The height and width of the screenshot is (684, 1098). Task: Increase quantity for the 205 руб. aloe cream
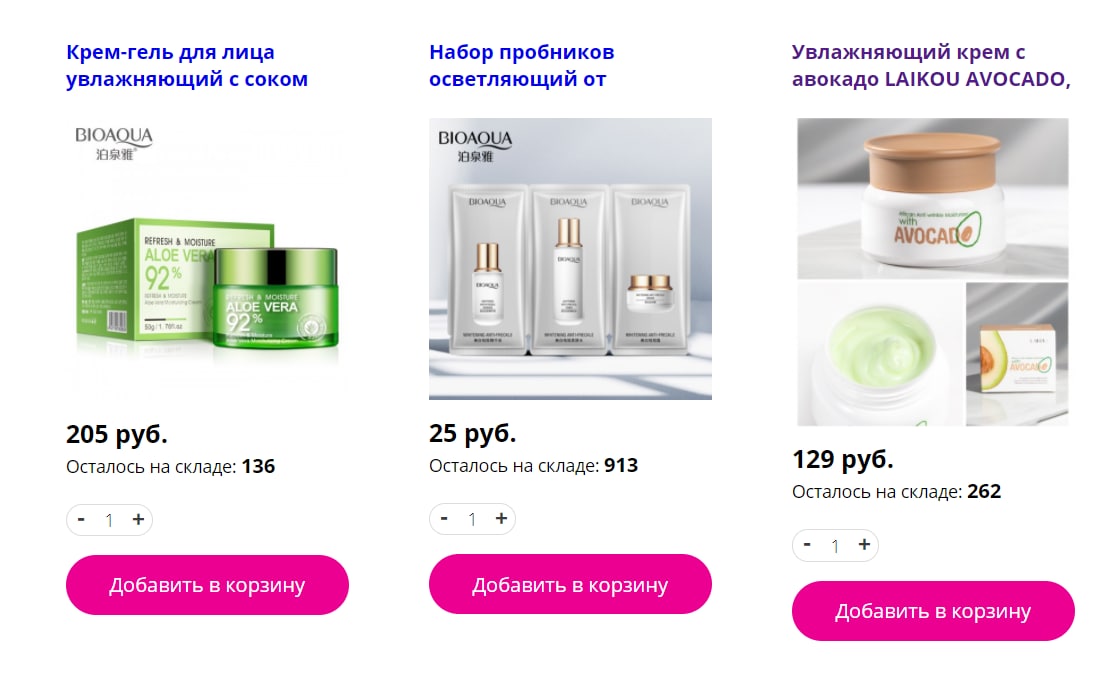(x=138, y=519)
